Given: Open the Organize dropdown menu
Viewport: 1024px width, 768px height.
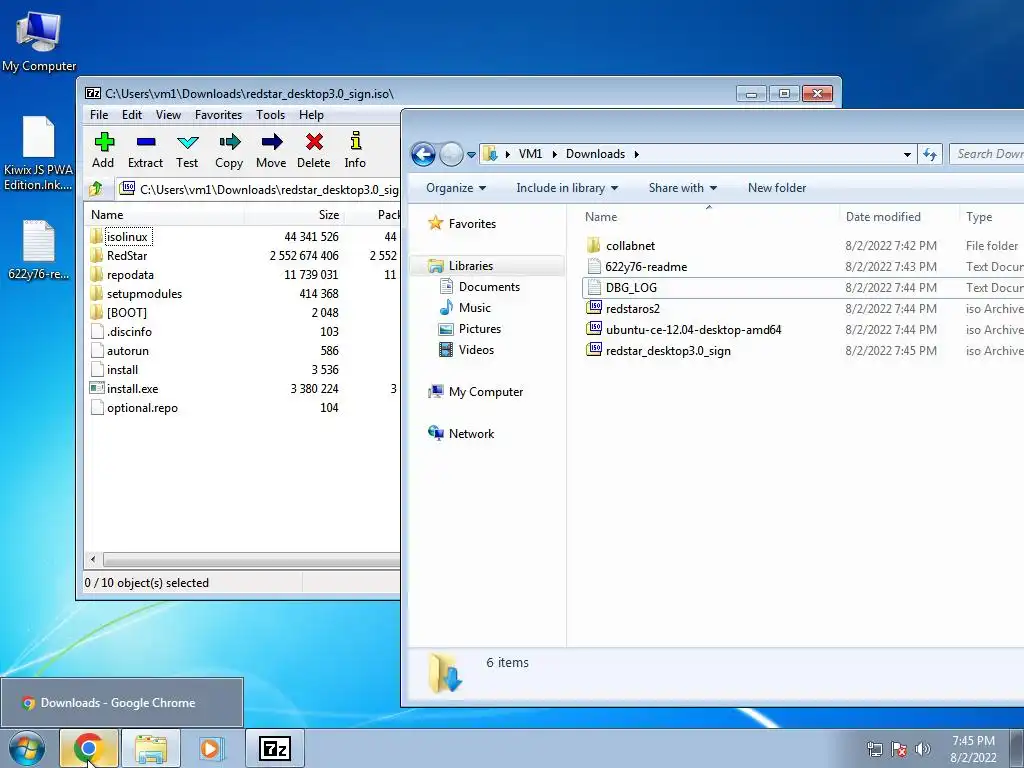Looking at the screenshot, I should (456, 187).
